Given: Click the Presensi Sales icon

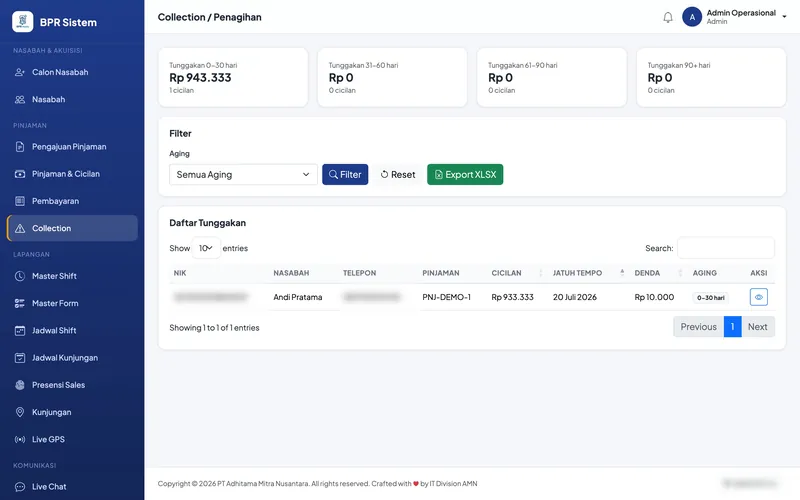Looking at the screenshot, I should (x=20, y=385).
